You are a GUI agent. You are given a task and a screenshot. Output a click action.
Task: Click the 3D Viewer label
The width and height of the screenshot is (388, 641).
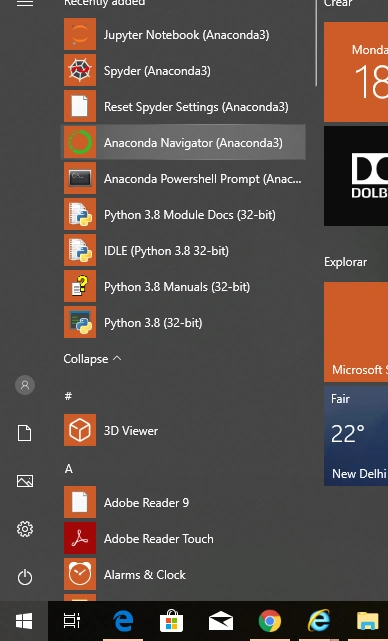tap(131, 431)
